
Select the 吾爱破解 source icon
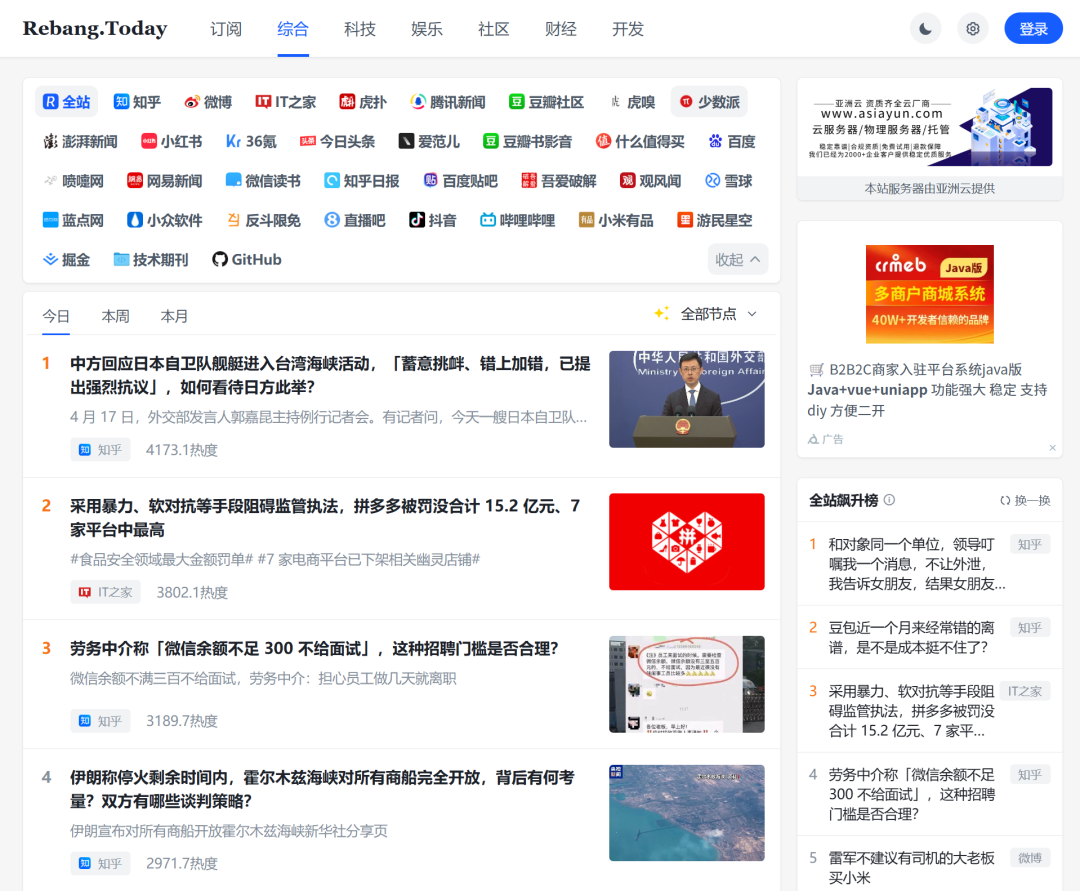click(x=559, y=180)
